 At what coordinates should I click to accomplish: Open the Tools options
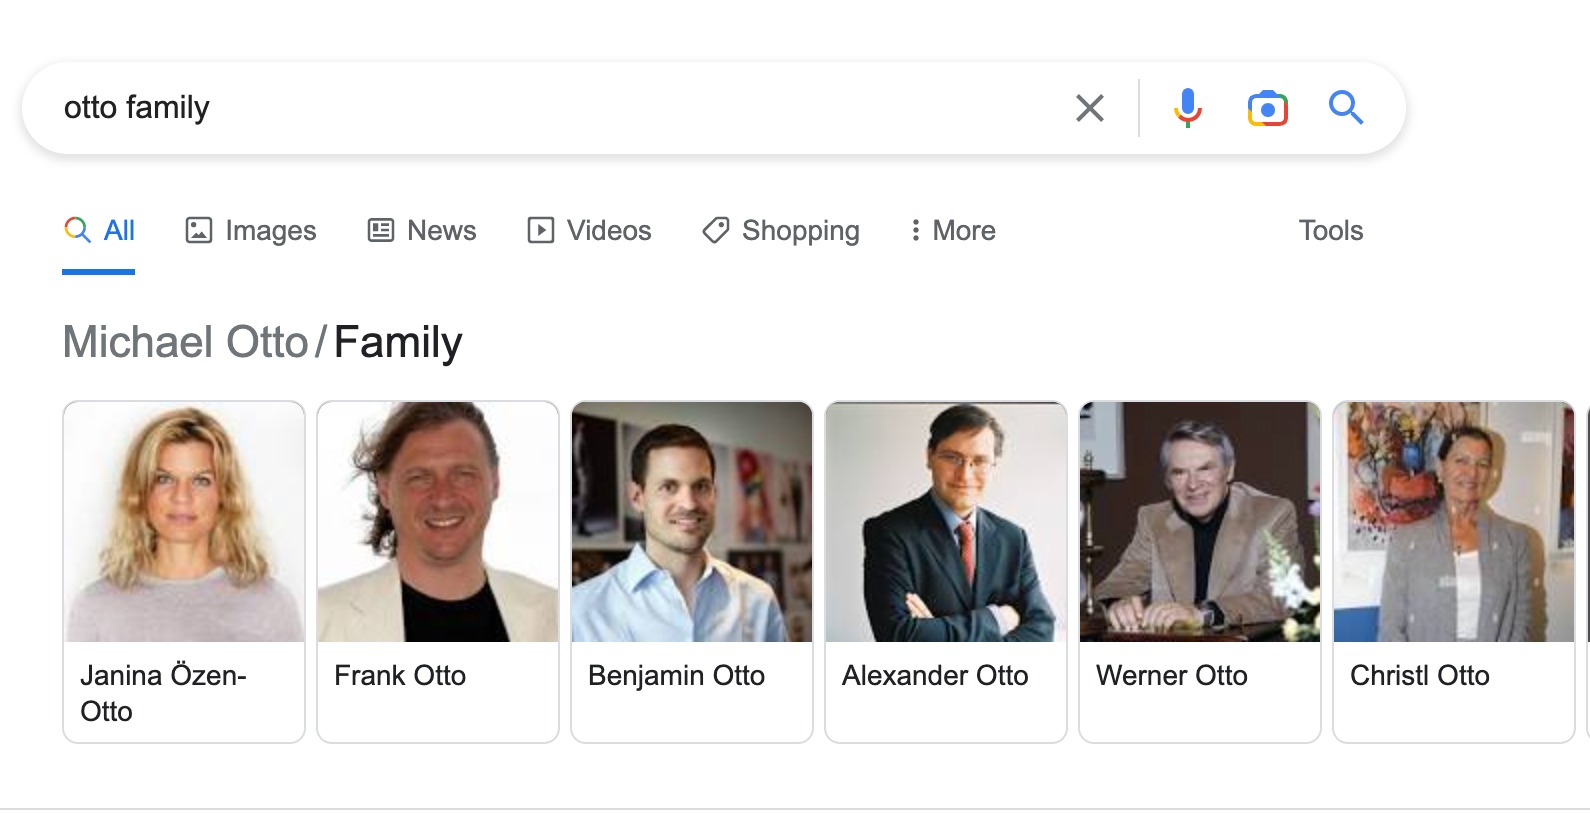pos(1330,230)
